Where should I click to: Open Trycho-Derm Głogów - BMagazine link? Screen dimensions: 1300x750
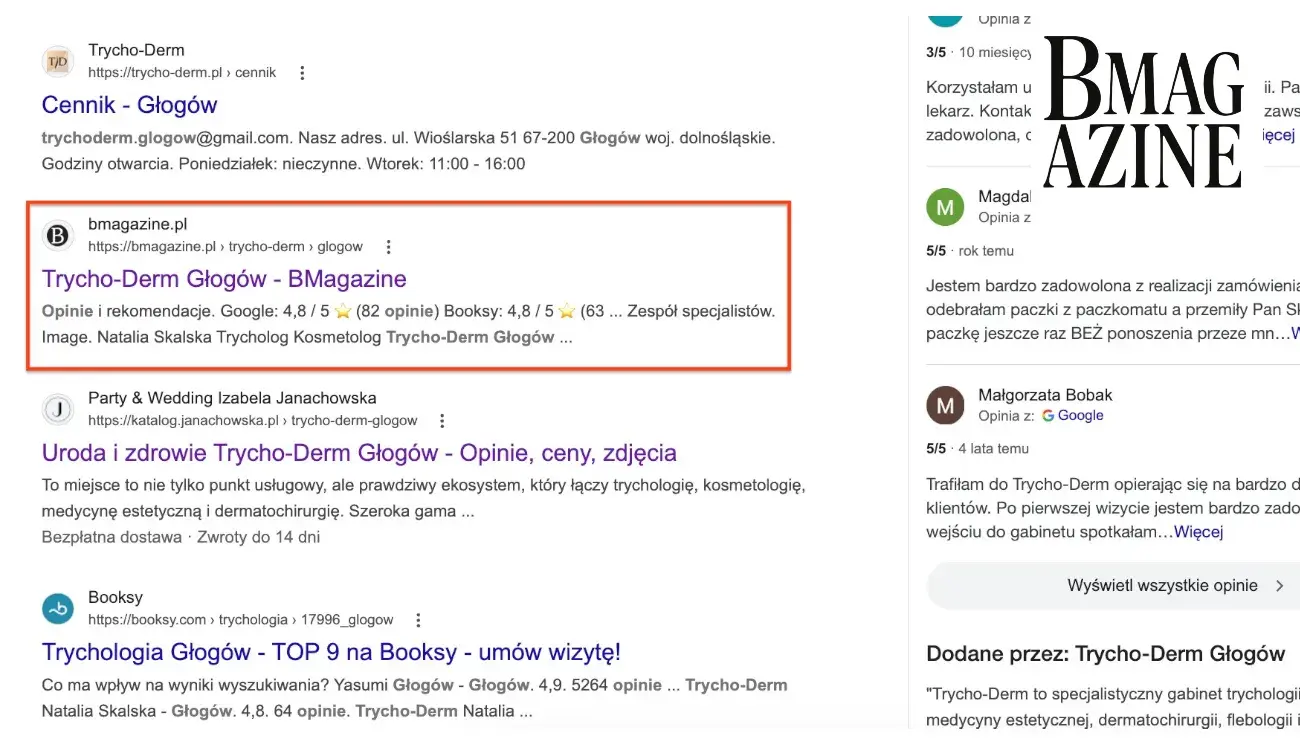point(224,279)
